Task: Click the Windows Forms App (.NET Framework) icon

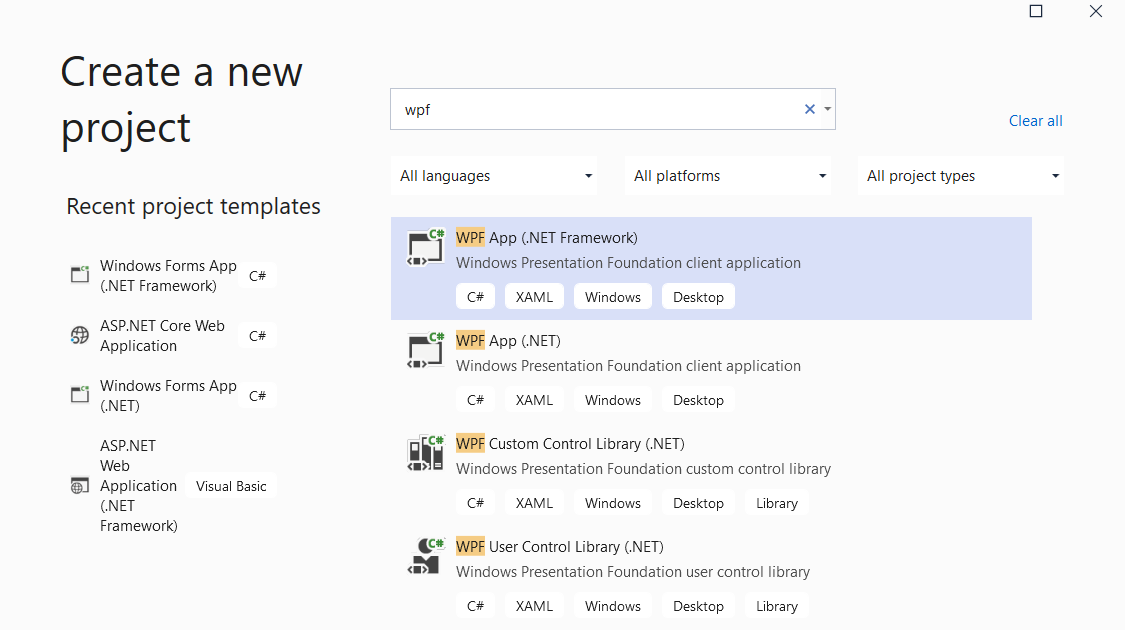Action: [80, 275]
